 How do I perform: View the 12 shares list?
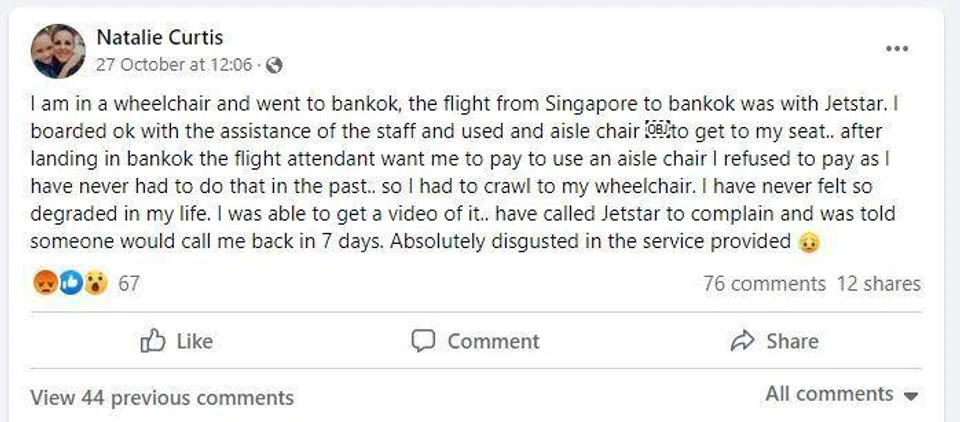pyautogui.click(x=878, y=284)
